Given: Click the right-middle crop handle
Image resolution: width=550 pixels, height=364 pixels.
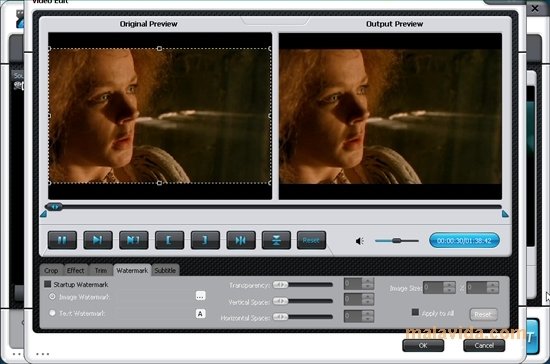Looking at the screenshot, I should click(x=270, y=116).
